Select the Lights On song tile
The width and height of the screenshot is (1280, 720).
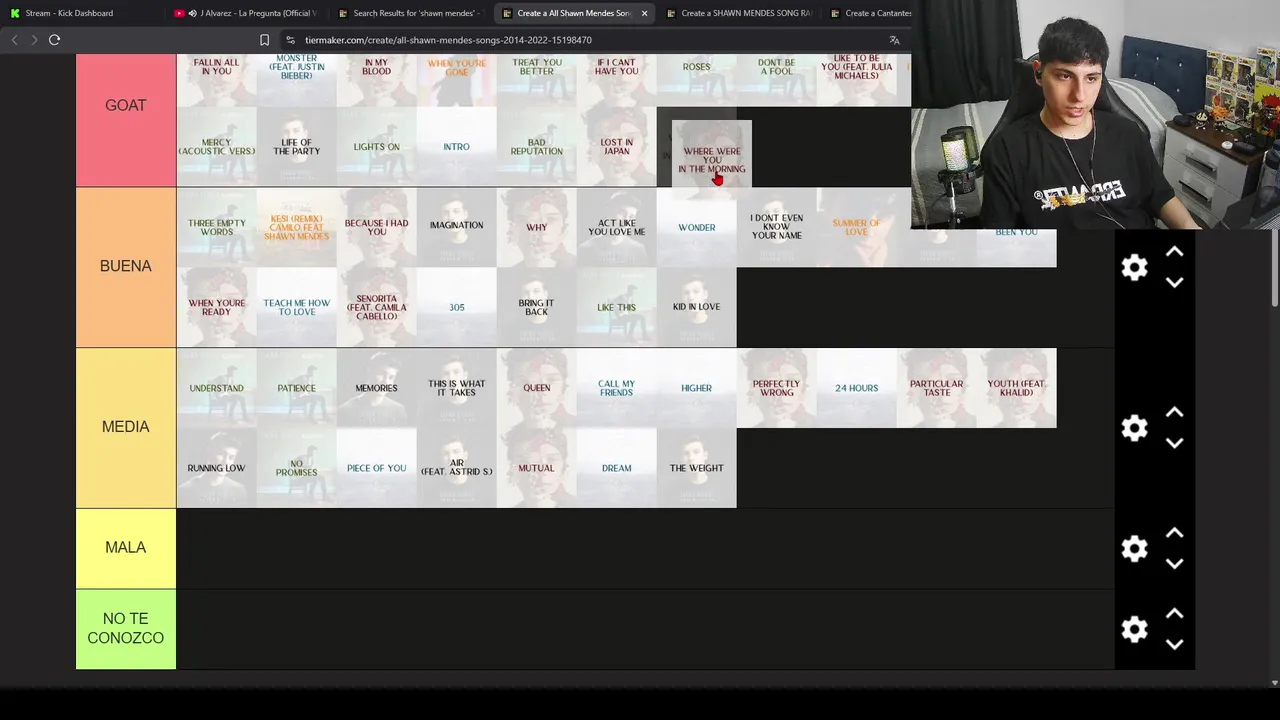pos(377,147)
